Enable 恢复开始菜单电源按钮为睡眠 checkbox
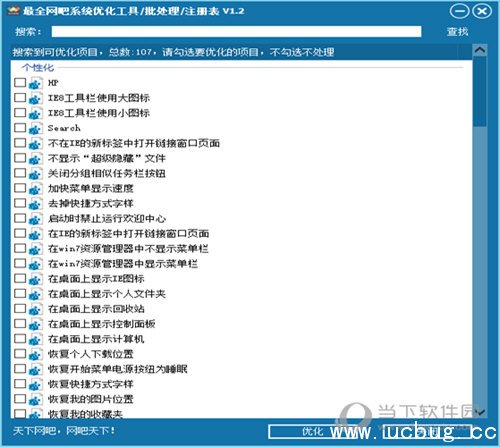 pyautogui.click(x=20, y=368)
